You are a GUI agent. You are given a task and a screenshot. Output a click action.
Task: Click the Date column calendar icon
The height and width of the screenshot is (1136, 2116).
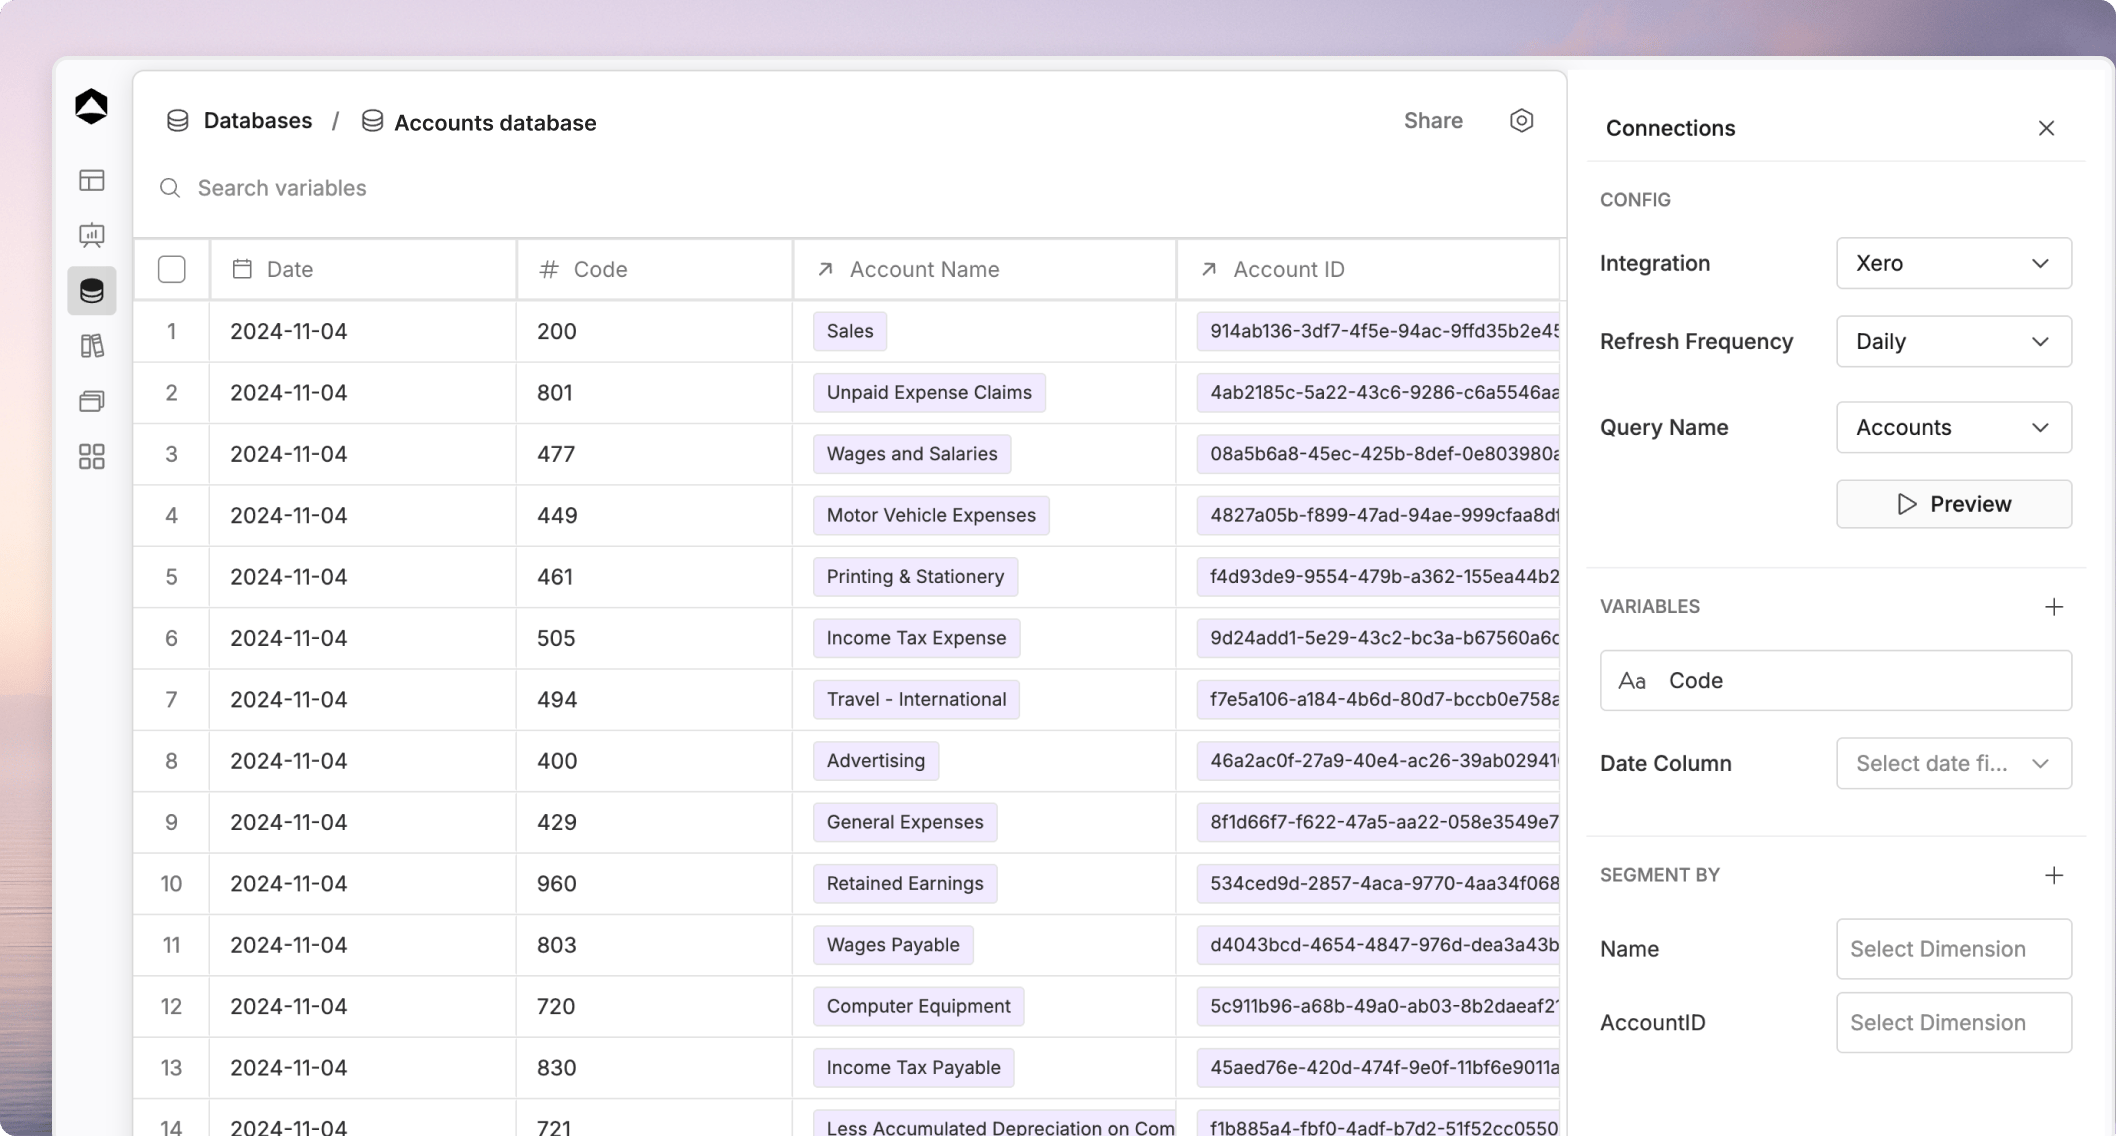click(x=242, y=269)
